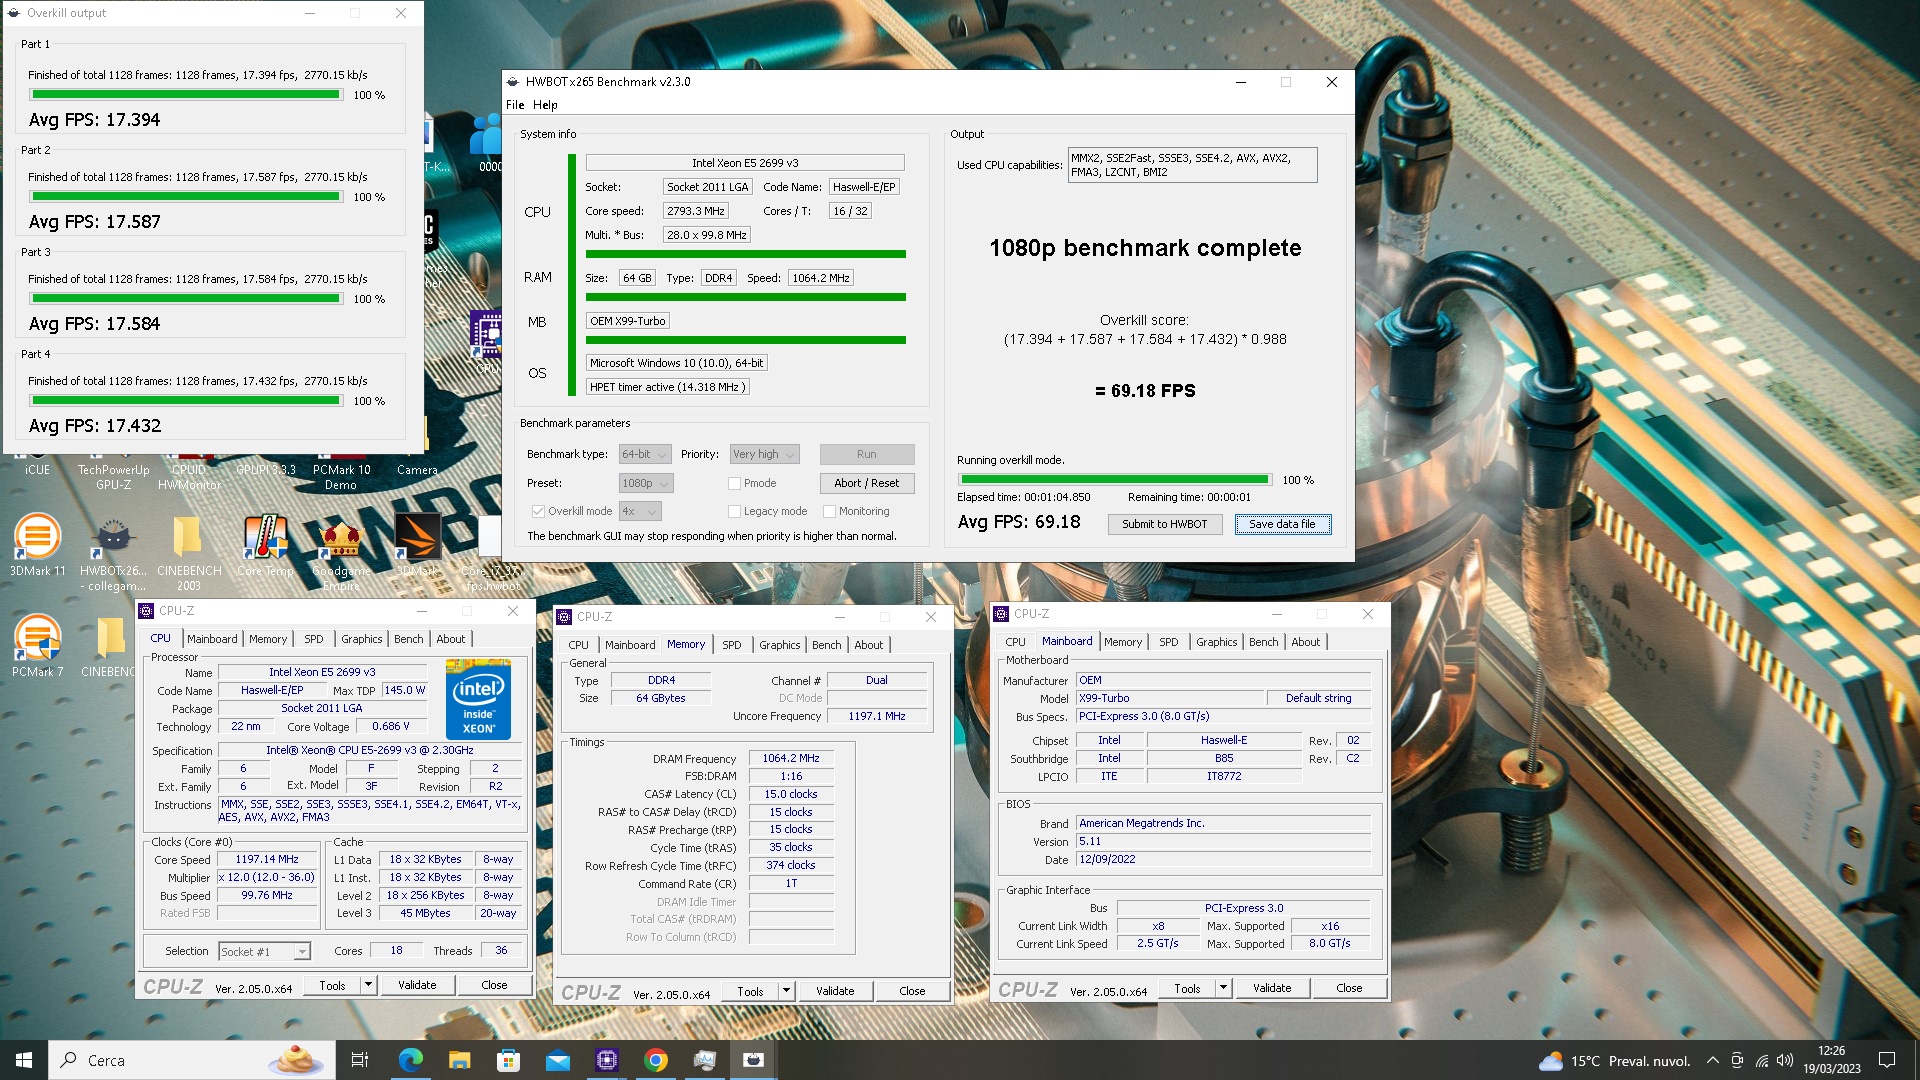Screen dimensions: 1920x1080
Task: Switch to Mainboard tab in left CPU-Z
Action: [212, 639]
